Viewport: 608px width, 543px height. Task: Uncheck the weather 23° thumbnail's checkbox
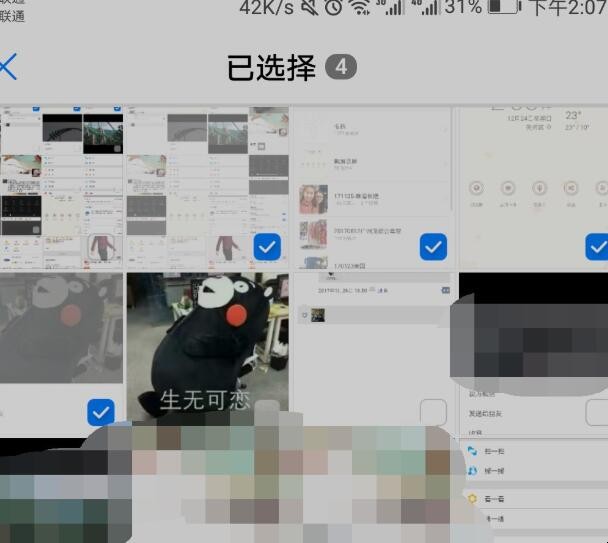[x=597, y=247]
